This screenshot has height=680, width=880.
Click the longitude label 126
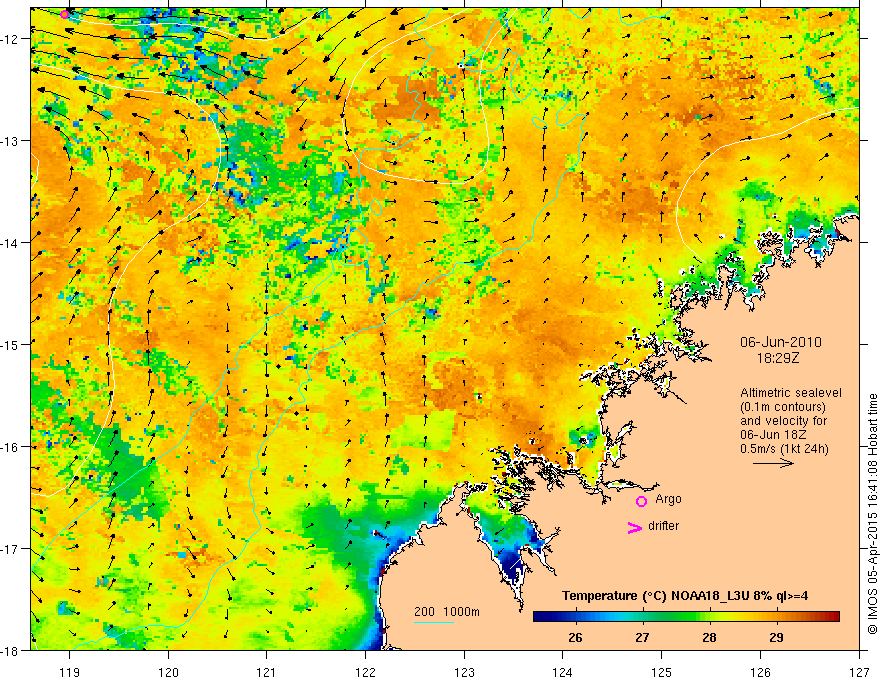click(x=760, y=672)
